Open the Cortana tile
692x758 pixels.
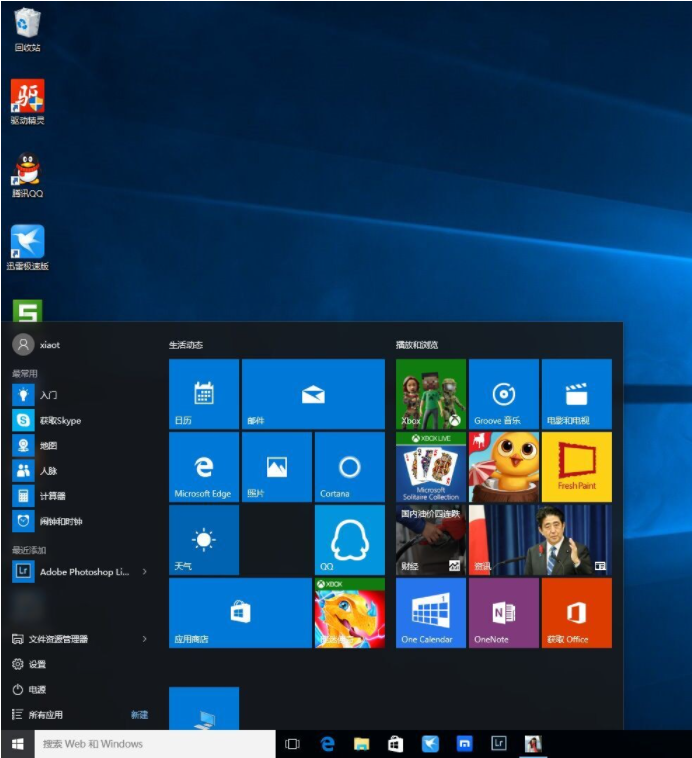pyautogui.click(x=349, y=467)
